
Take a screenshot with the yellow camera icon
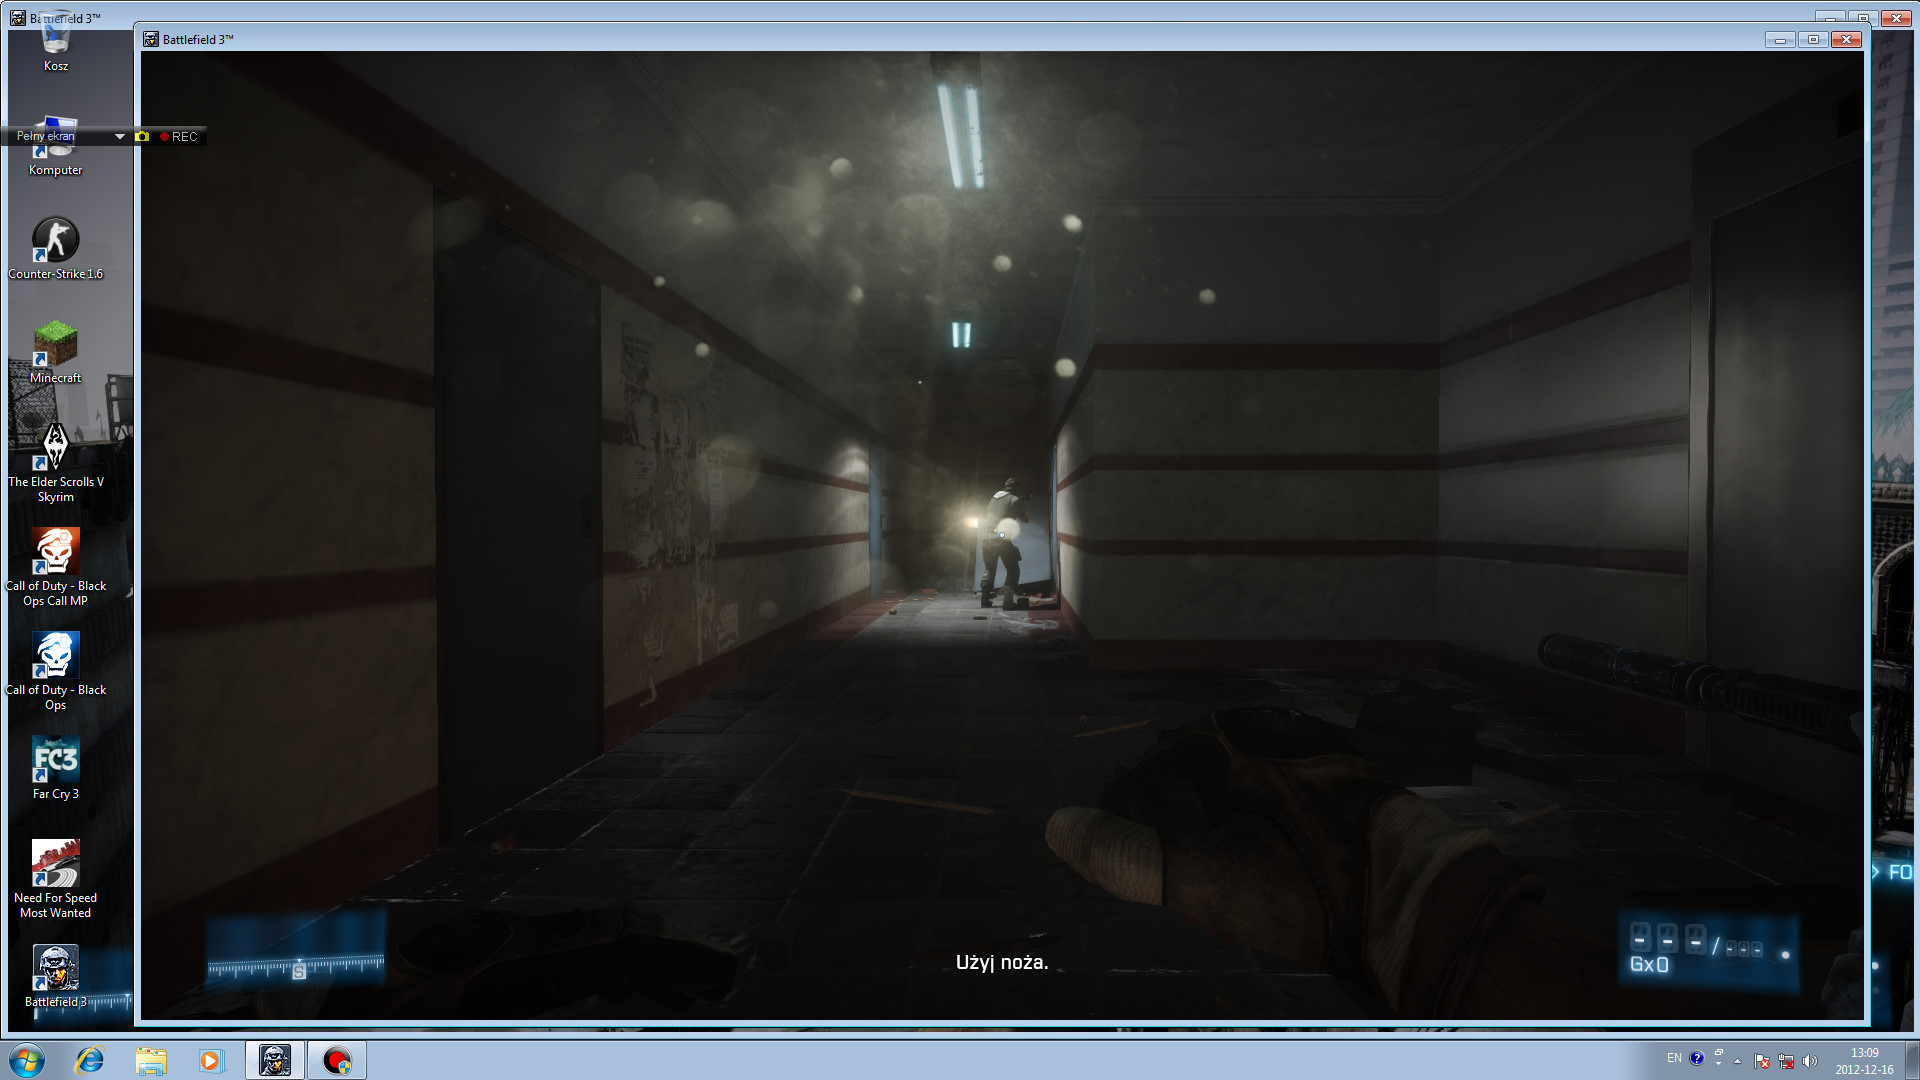point(142,136)
